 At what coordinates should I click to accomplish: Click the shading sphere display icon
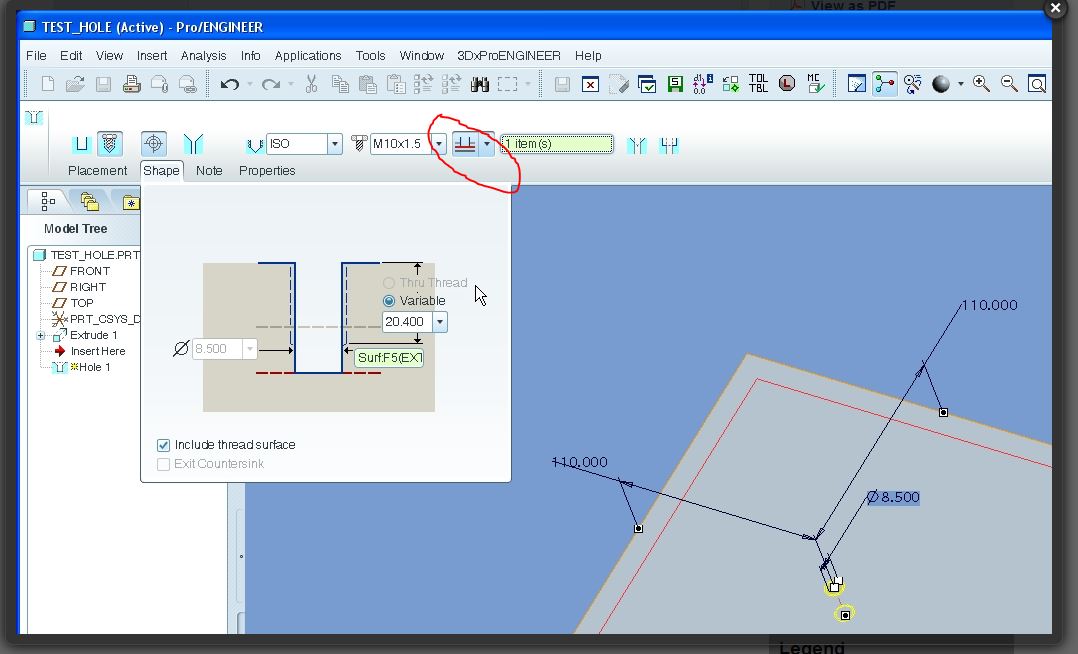pyautogui.click(x=940, y=84)
